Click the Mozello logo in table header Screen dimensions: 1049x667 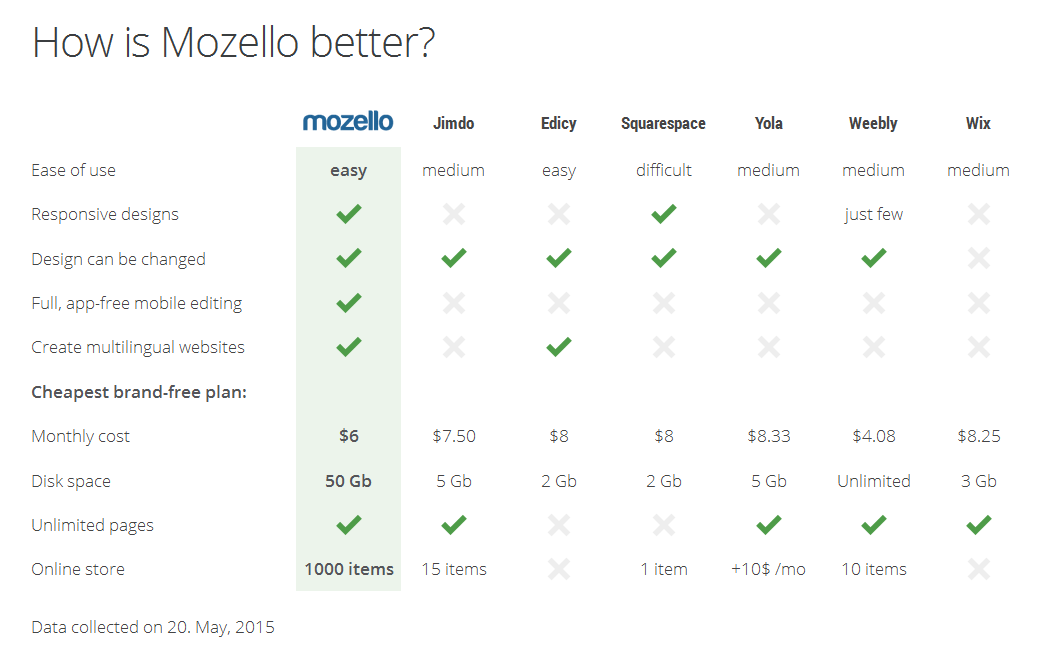(x=348, y=122)
